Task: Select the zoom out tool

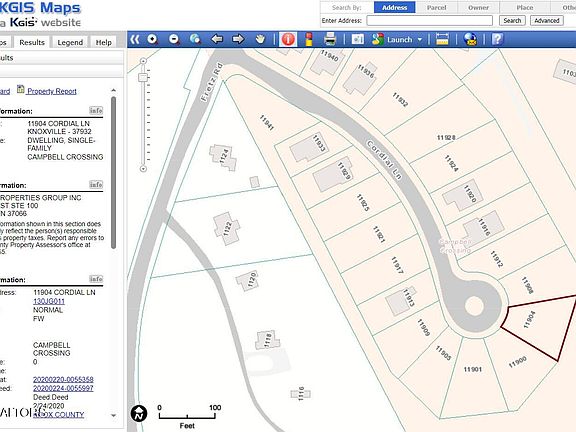Action: point(174,39)
